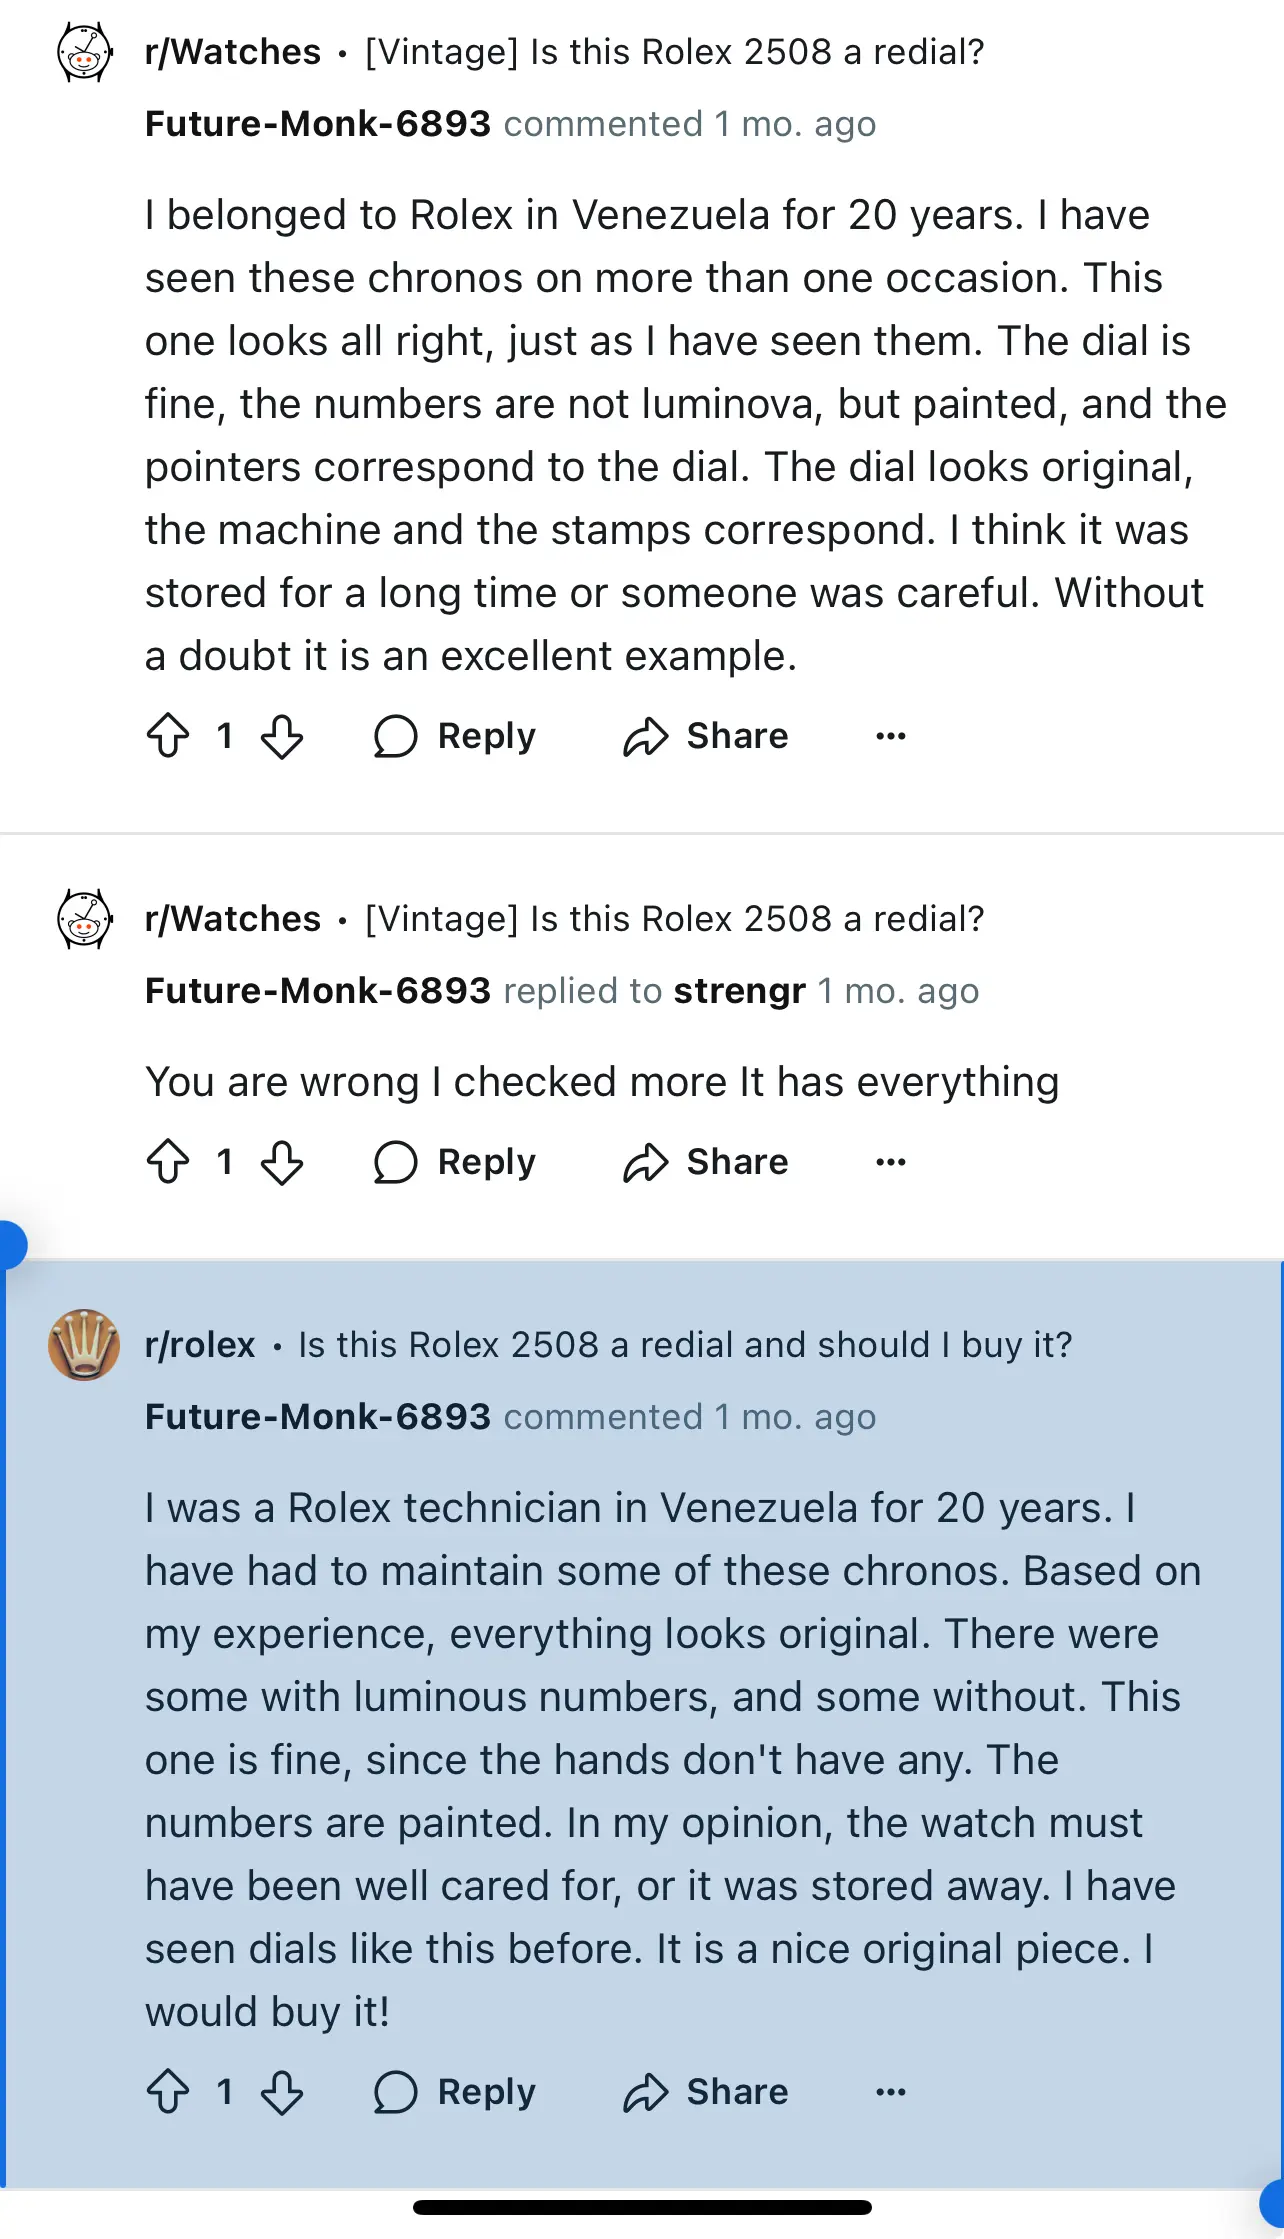Screen dimensions: 1284x2239
Task: Share the r/rolex technician comment
Action: [x=706, y=2092]
